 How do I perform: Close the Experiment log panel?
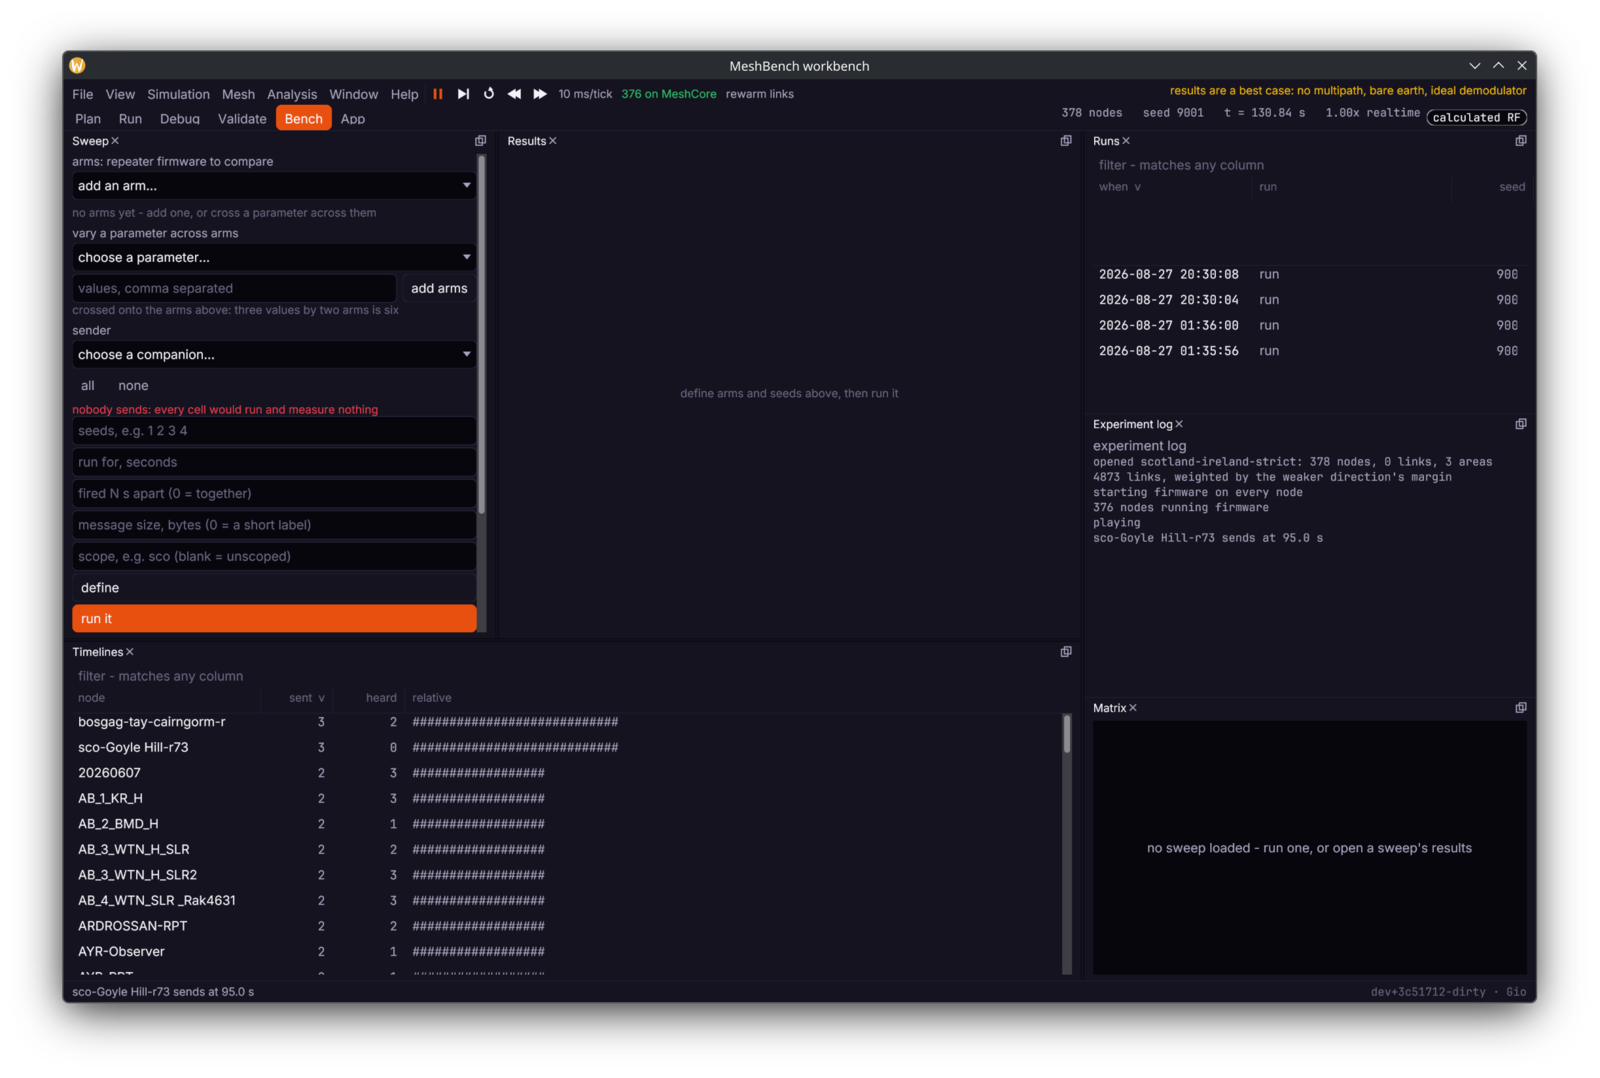1179,424
